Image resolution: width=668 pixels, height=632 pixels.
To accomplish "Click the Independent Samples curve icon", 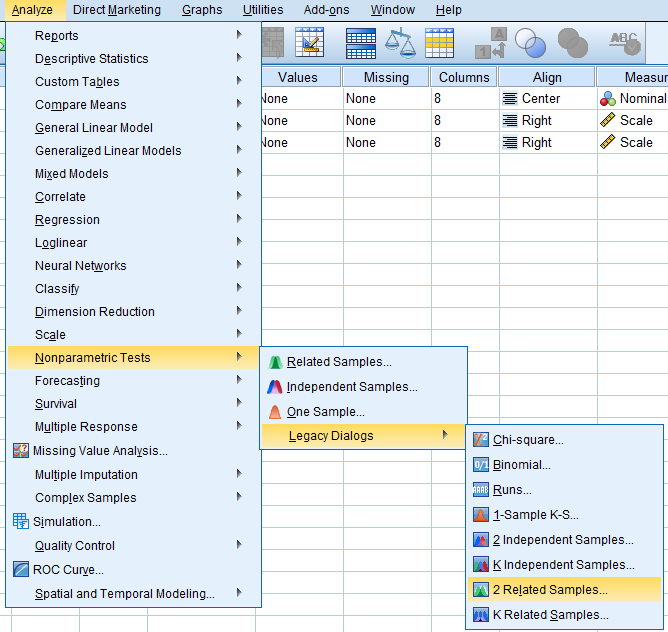I will click(x=275, y=387).
